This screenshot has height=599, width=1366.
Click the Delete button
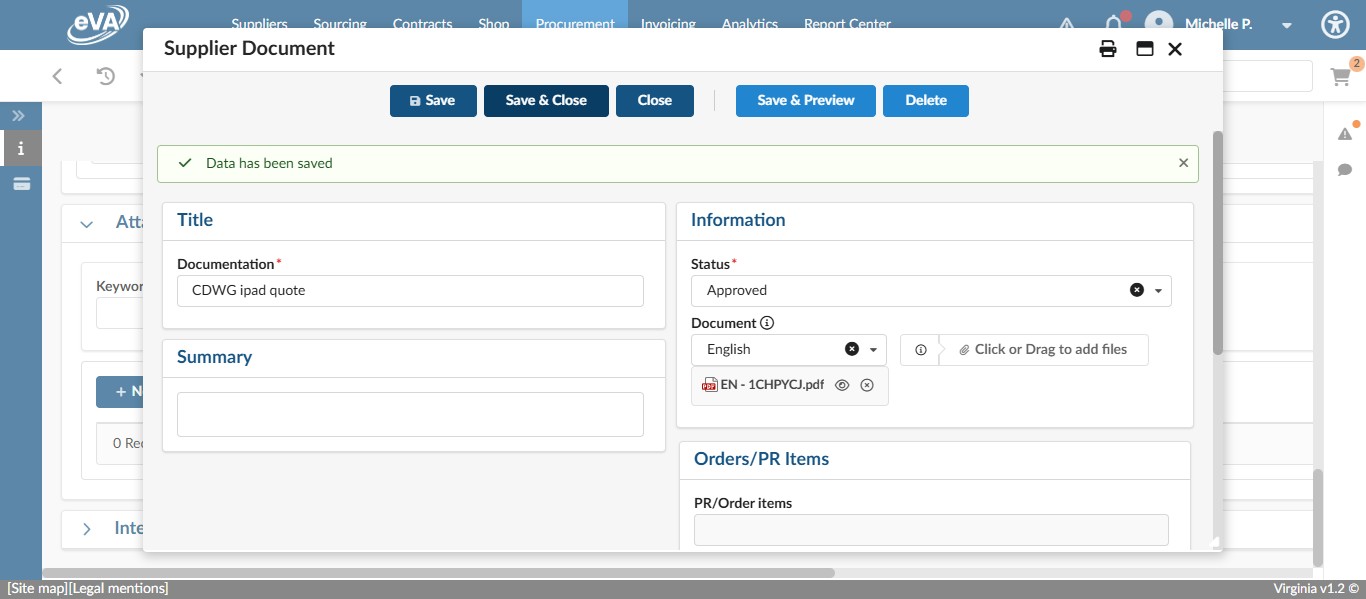[x=925, y=100]
